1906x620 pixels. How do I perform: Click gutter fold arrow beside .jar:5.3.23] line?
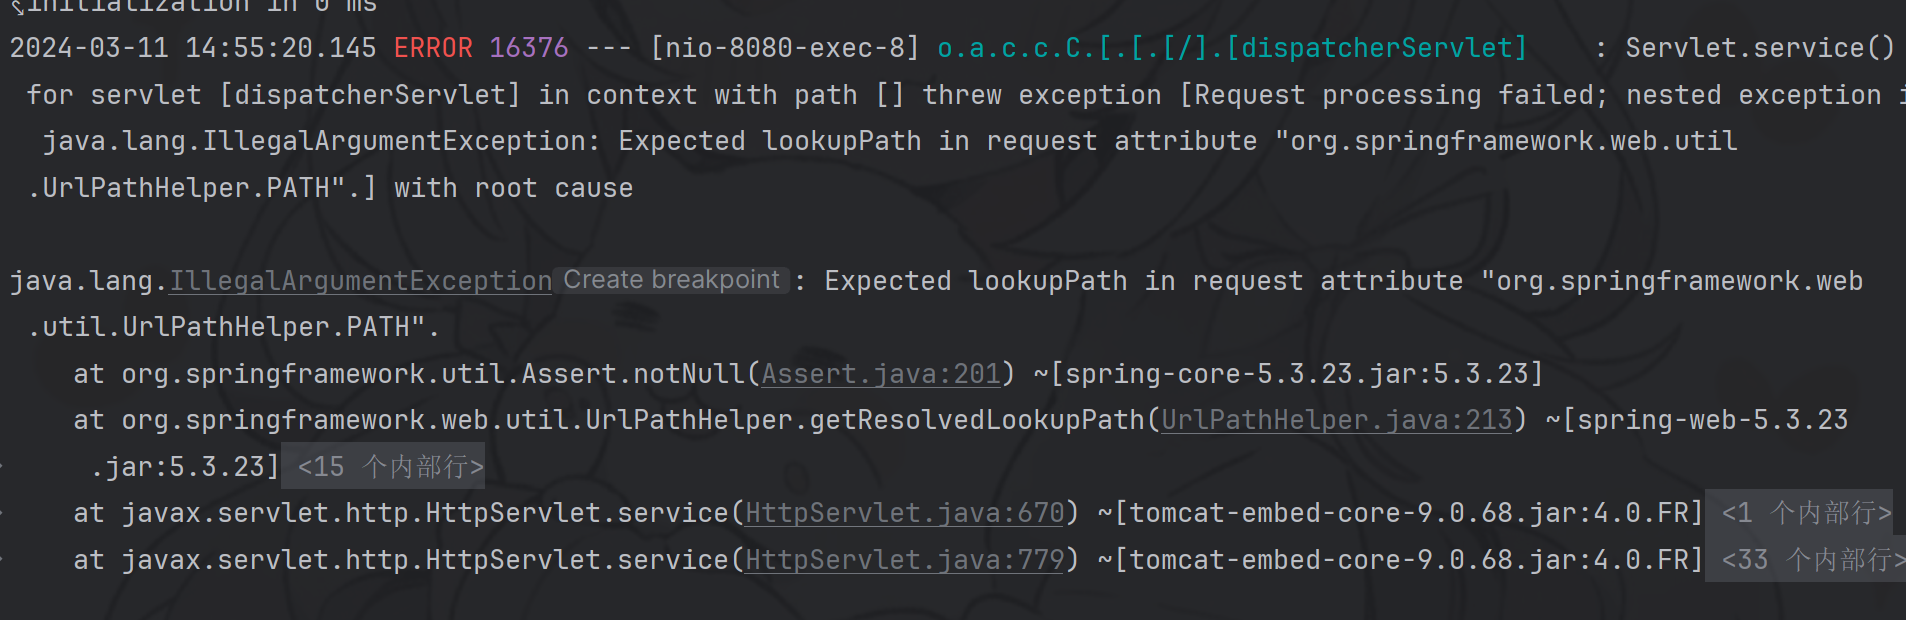(3, 467)
